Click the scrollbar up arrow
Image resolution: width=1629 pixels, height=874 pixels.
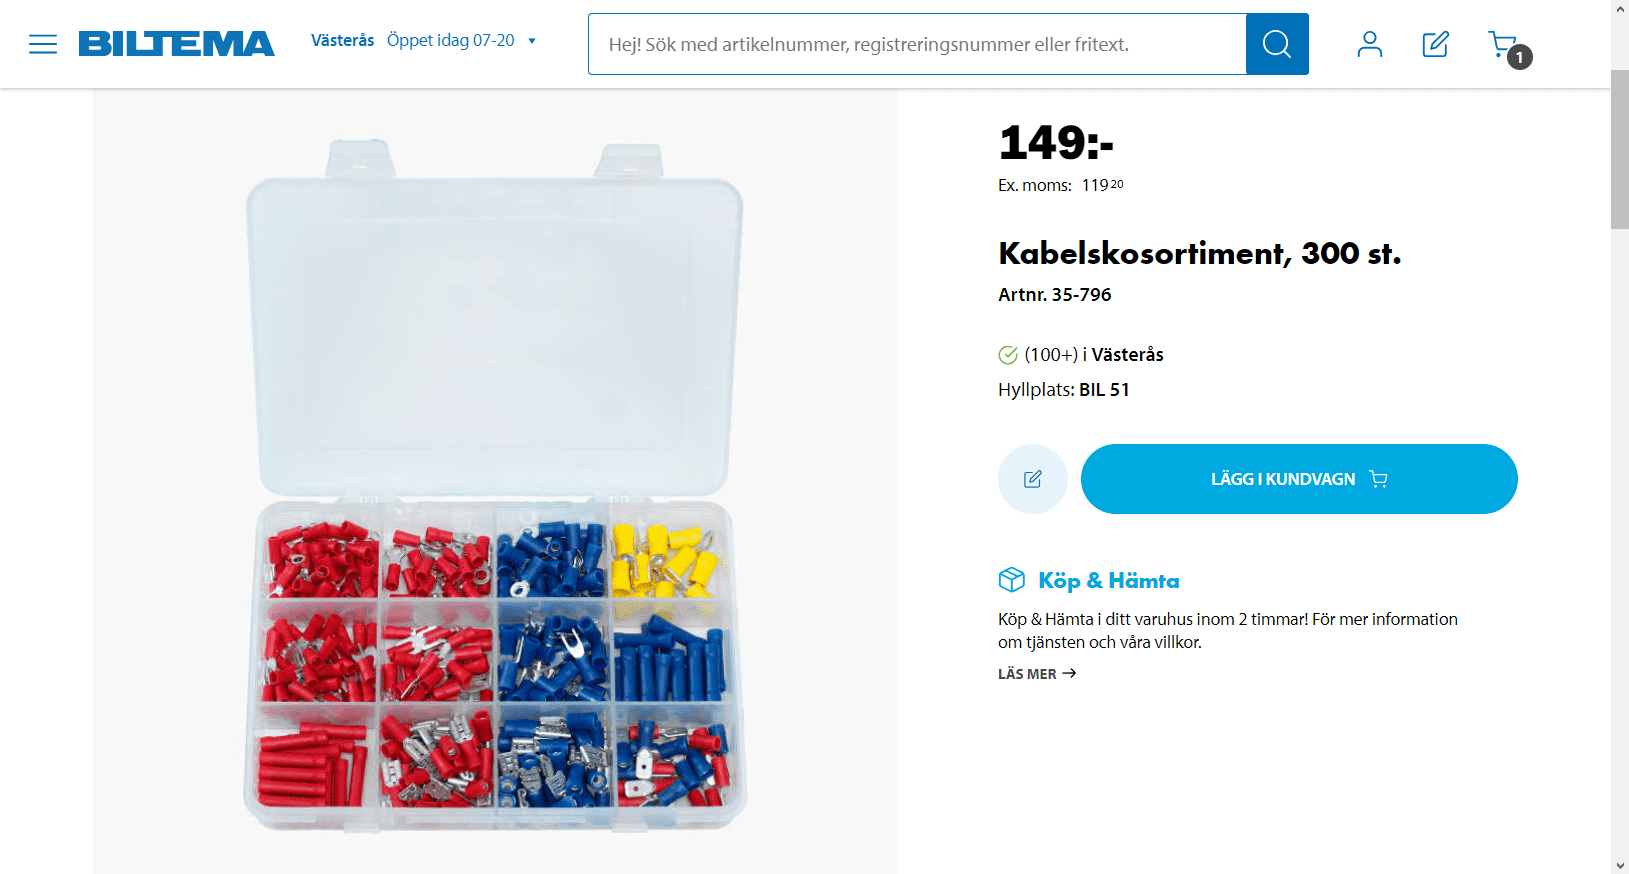1620,8
